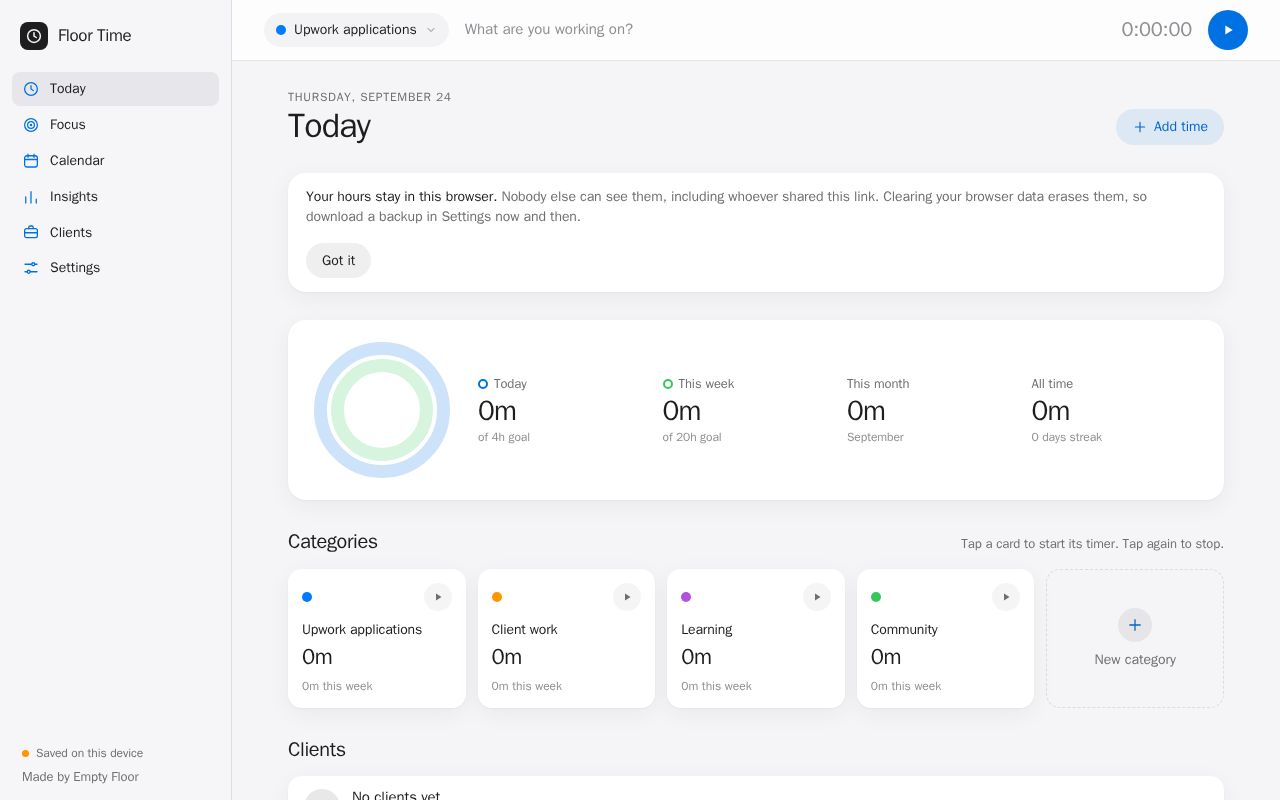Click the 0:00:00 timer display
1280x800 pixels.
tap(1156, 30)
